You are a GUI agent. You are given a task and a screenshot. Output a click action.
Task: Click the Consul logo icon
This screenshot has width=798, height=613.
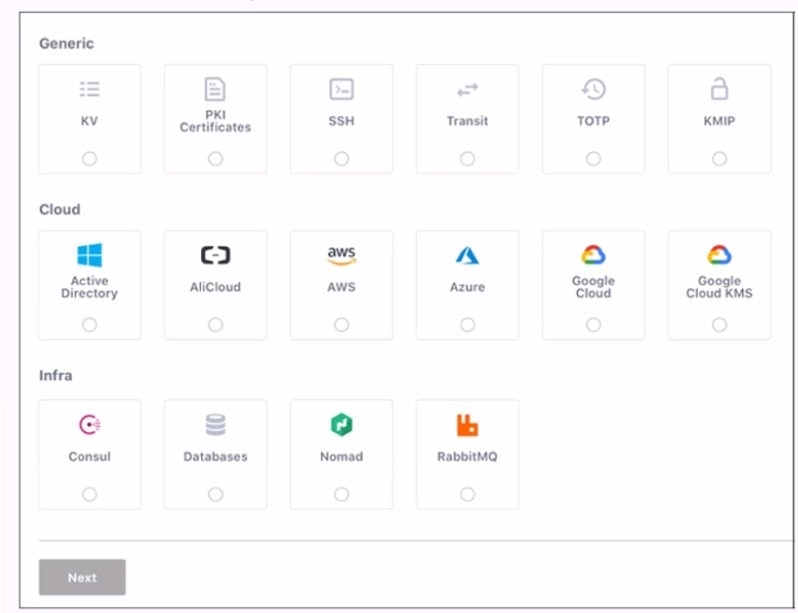(x=90, y=425)
